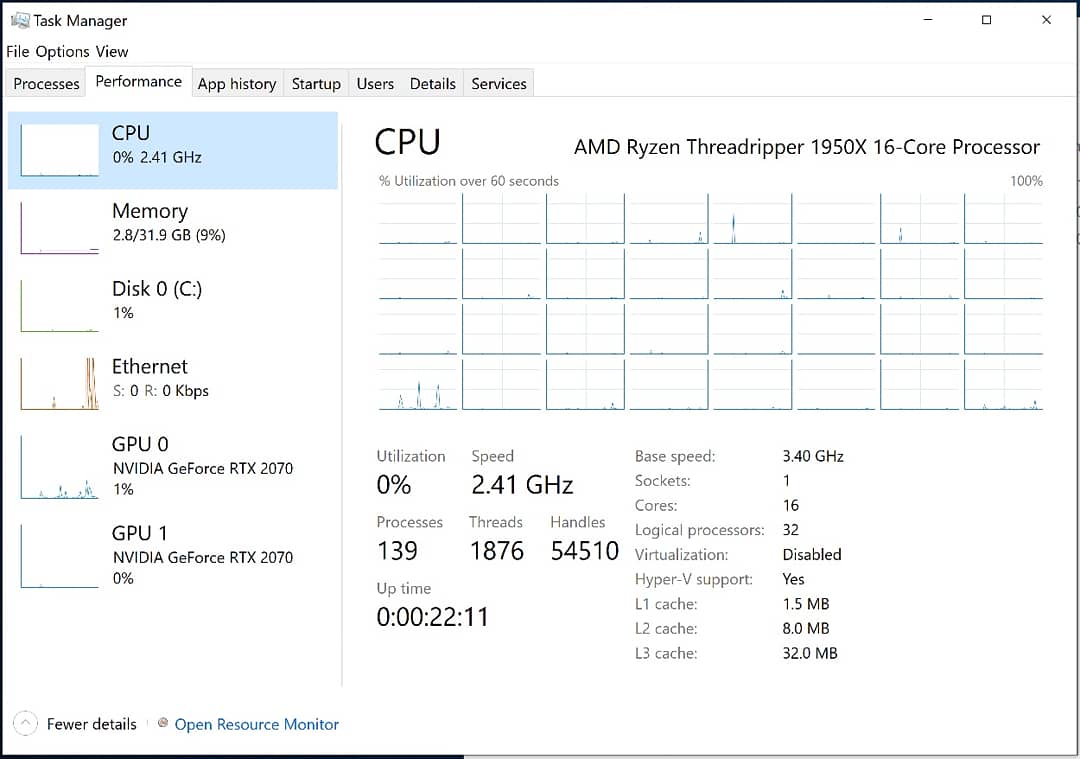Select the Memory mini graph thumbnail

(60, 228)
